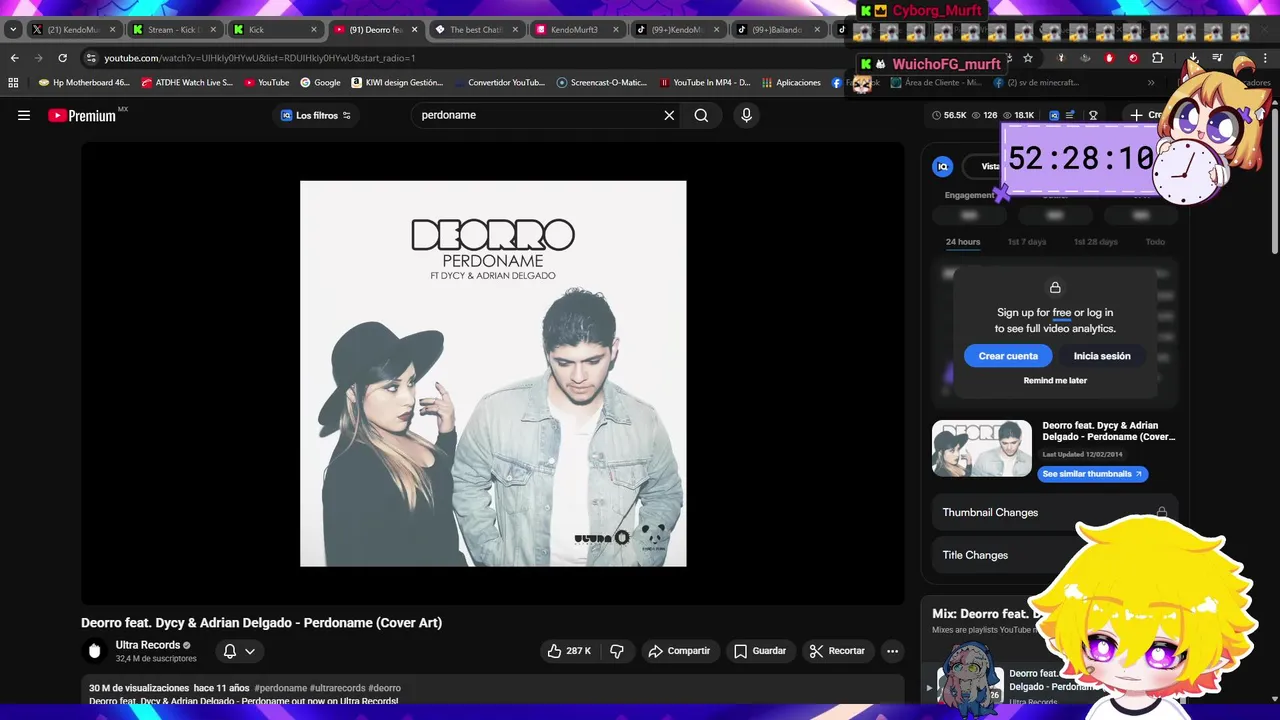Like the video (287 K)
Screen dimensions: 1280x720
coord(569,651)
